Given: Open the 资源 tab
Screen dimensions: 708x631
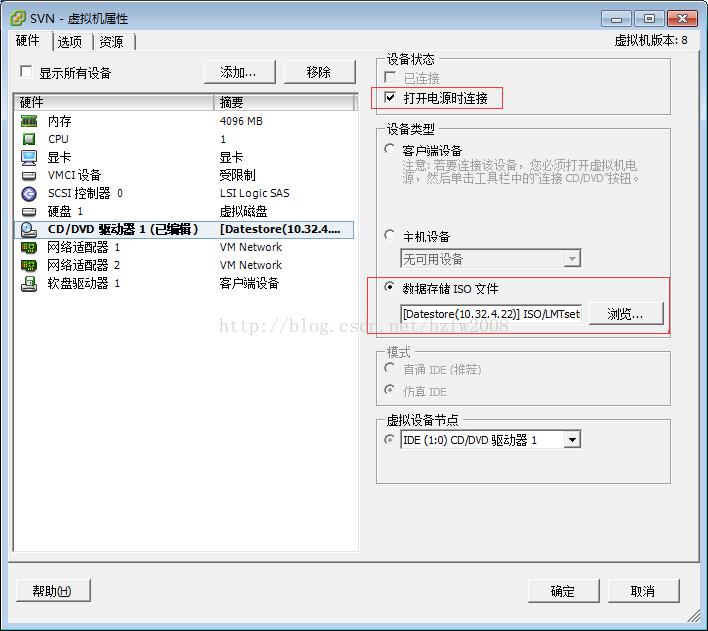Looking at the screenshot, I should coord(112,42).
